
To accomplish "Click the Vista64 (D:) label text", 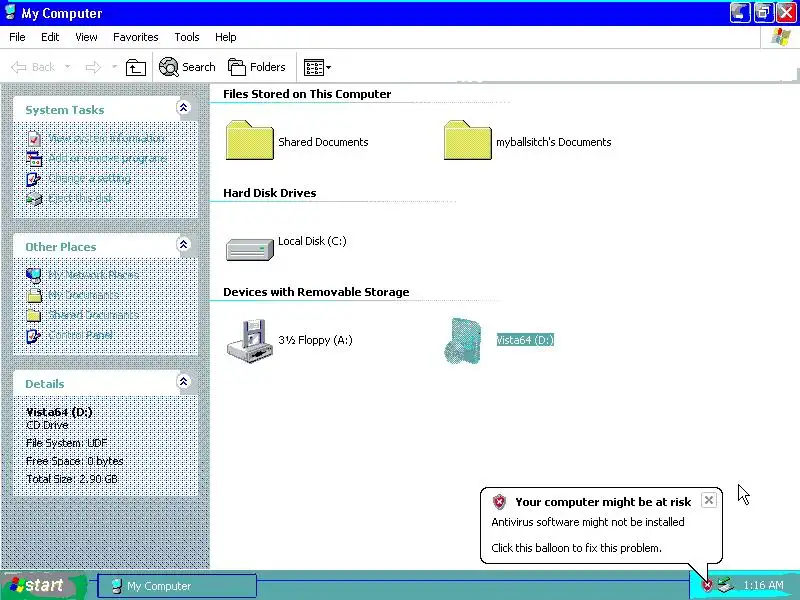I will coord(525,340).
